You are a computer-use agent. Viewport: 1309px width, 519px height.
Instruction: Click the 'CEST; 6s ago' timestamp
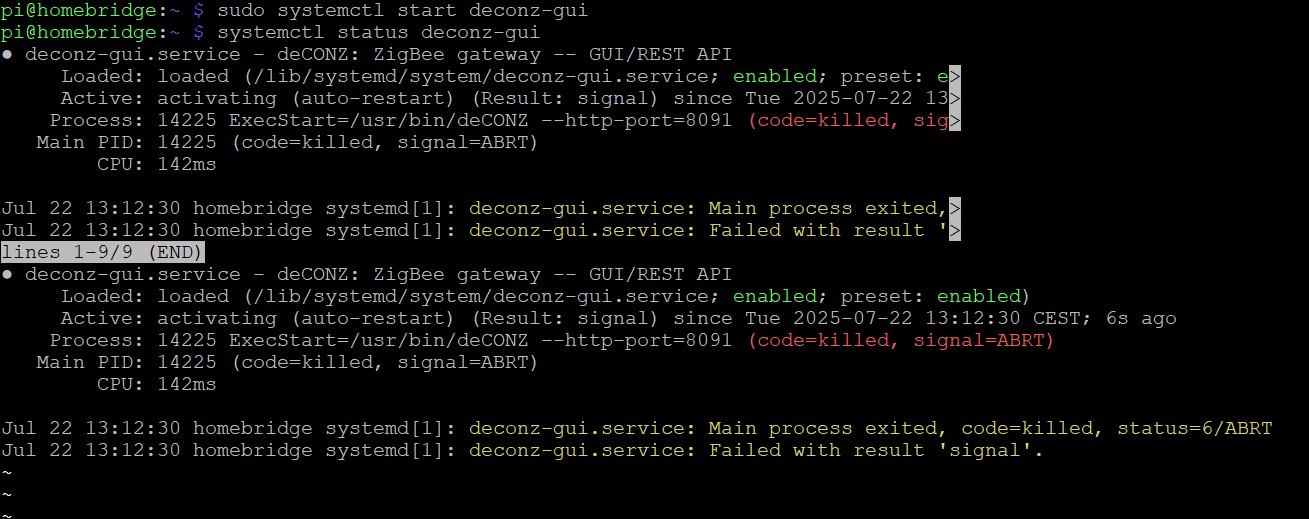point(1103,319)
